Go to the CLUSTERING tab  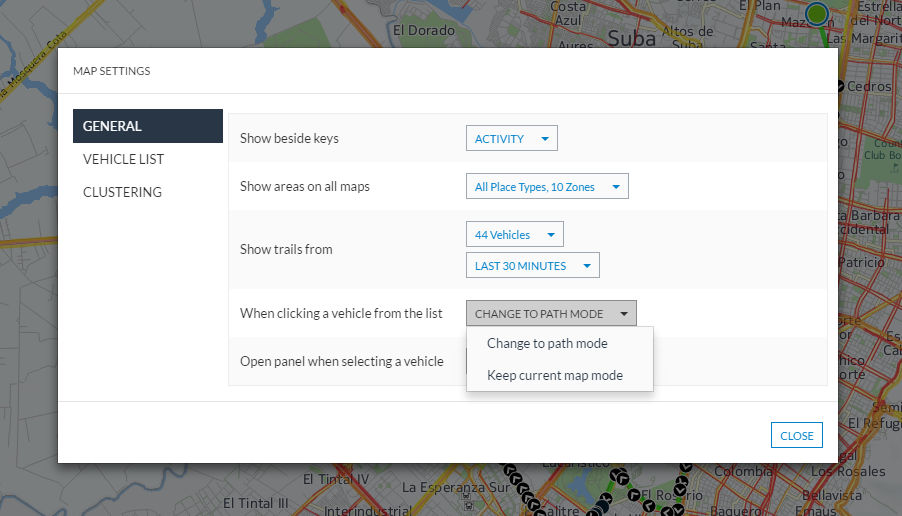pos(122,192)
